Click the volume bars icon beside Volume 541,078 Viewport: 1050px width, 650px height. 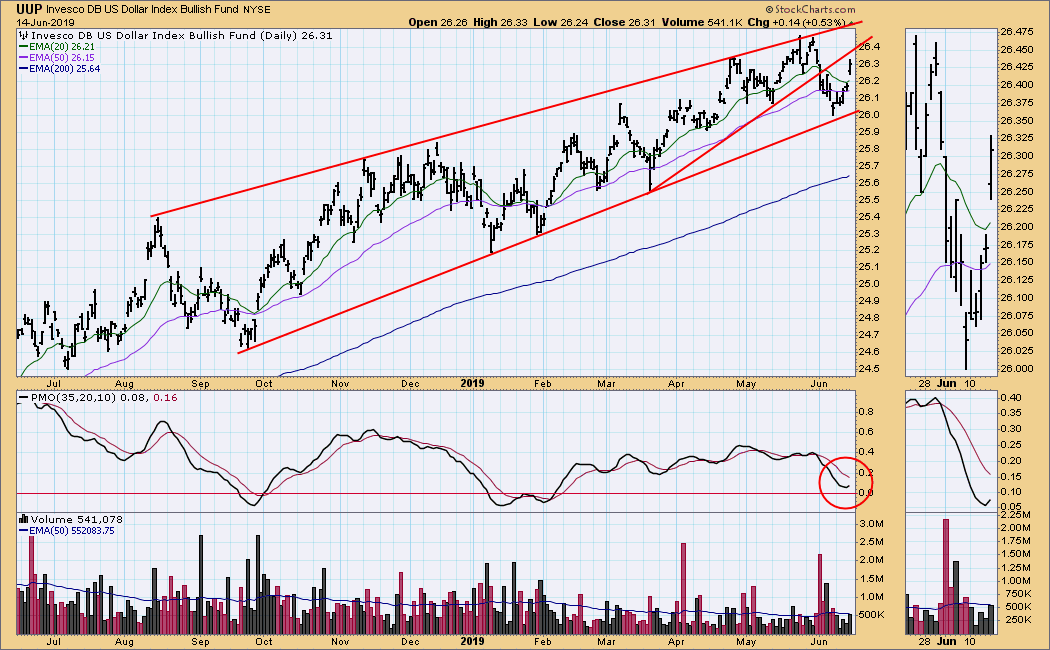(x=24, y=519)
